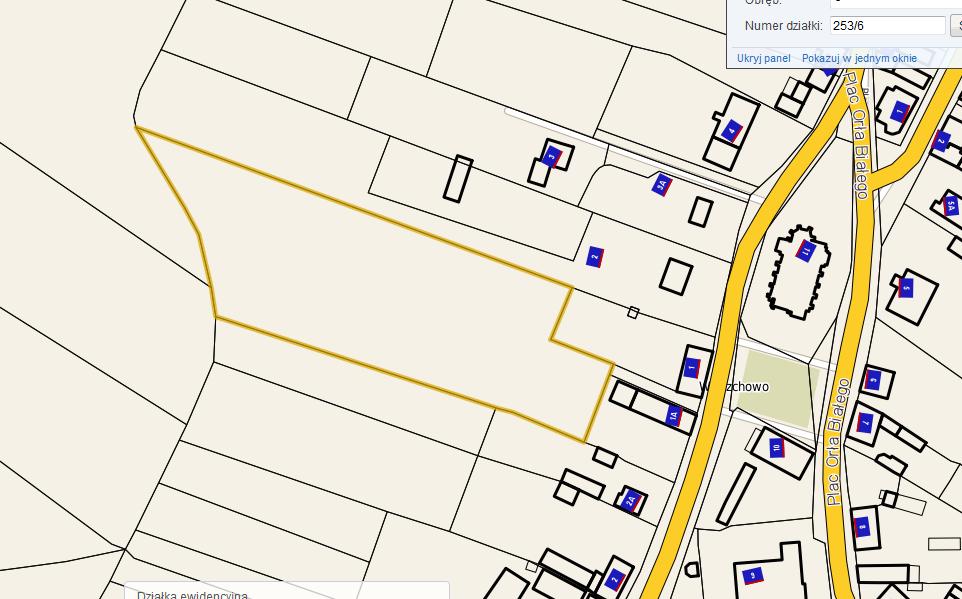Select address marker 5 building point

(x=906, y=287)
